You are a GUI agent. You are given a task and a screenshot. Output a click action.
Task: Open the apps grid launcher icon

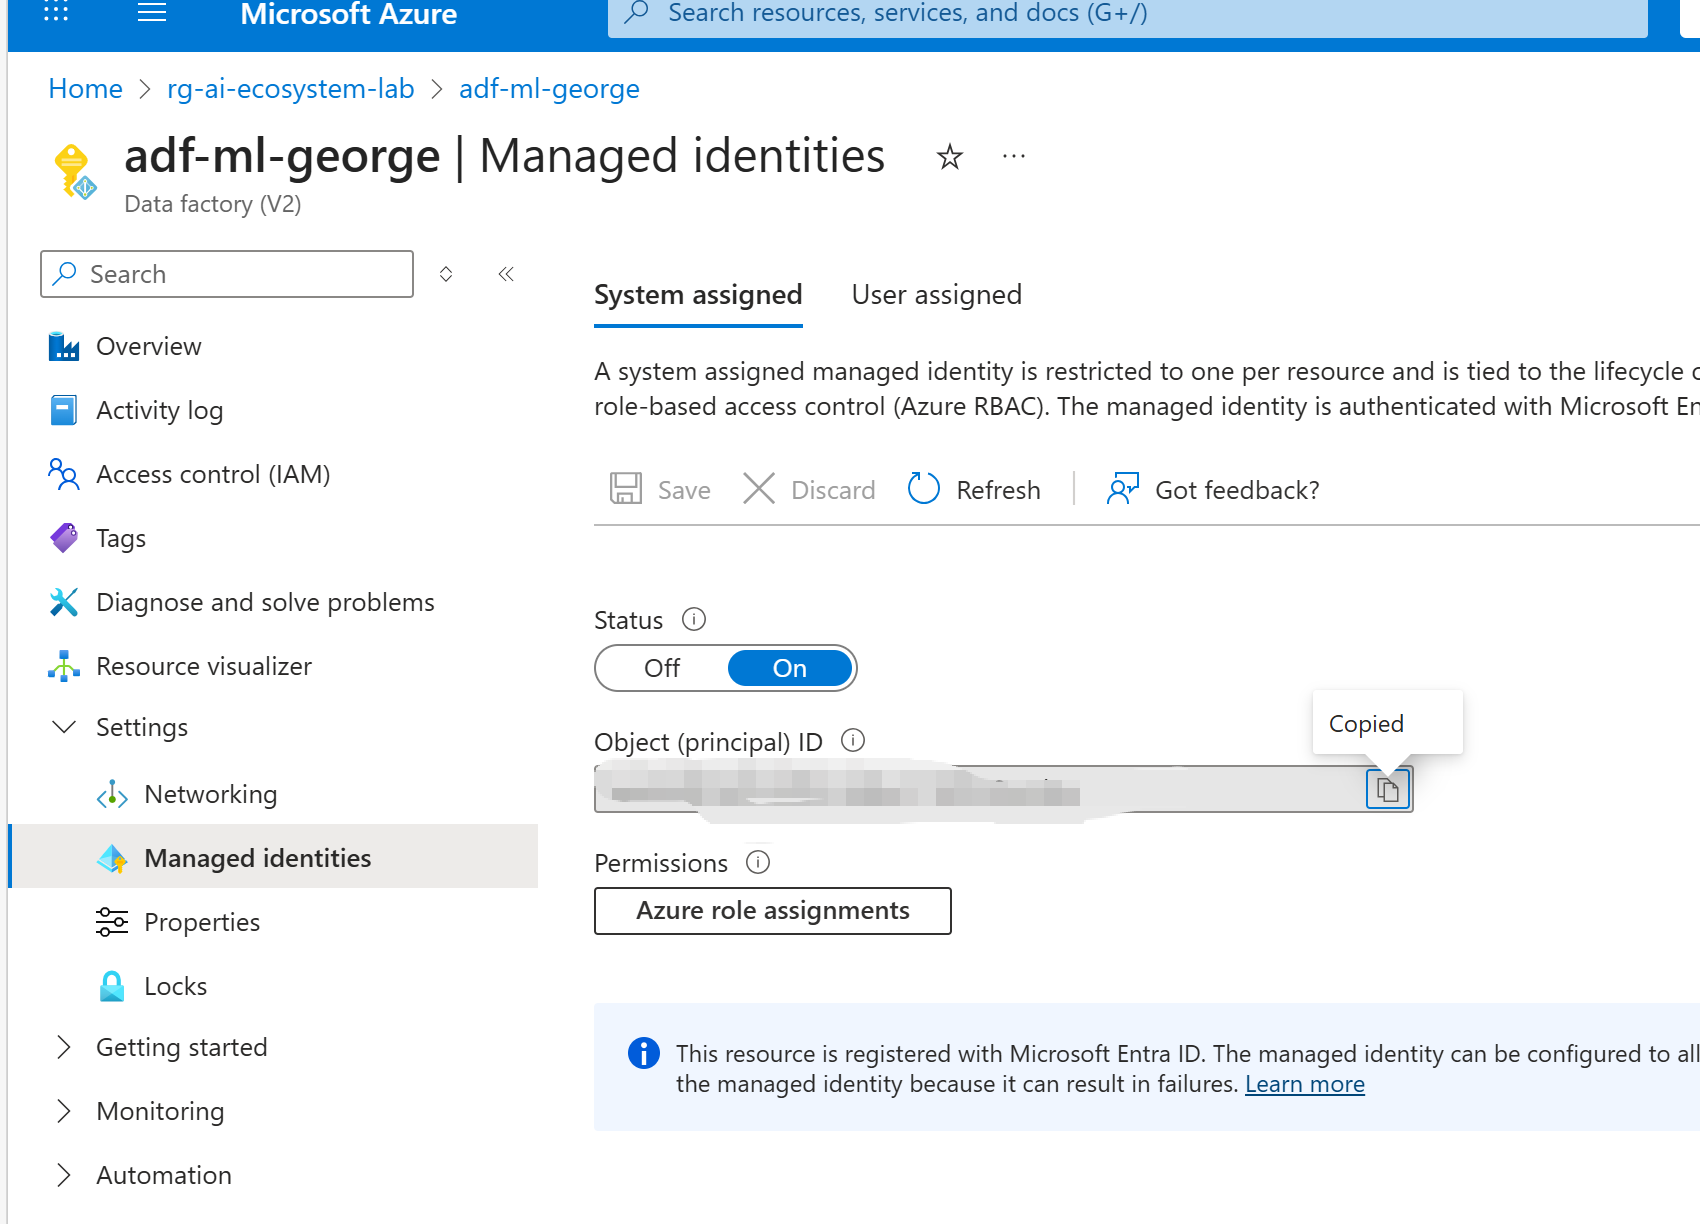[56, 12]
